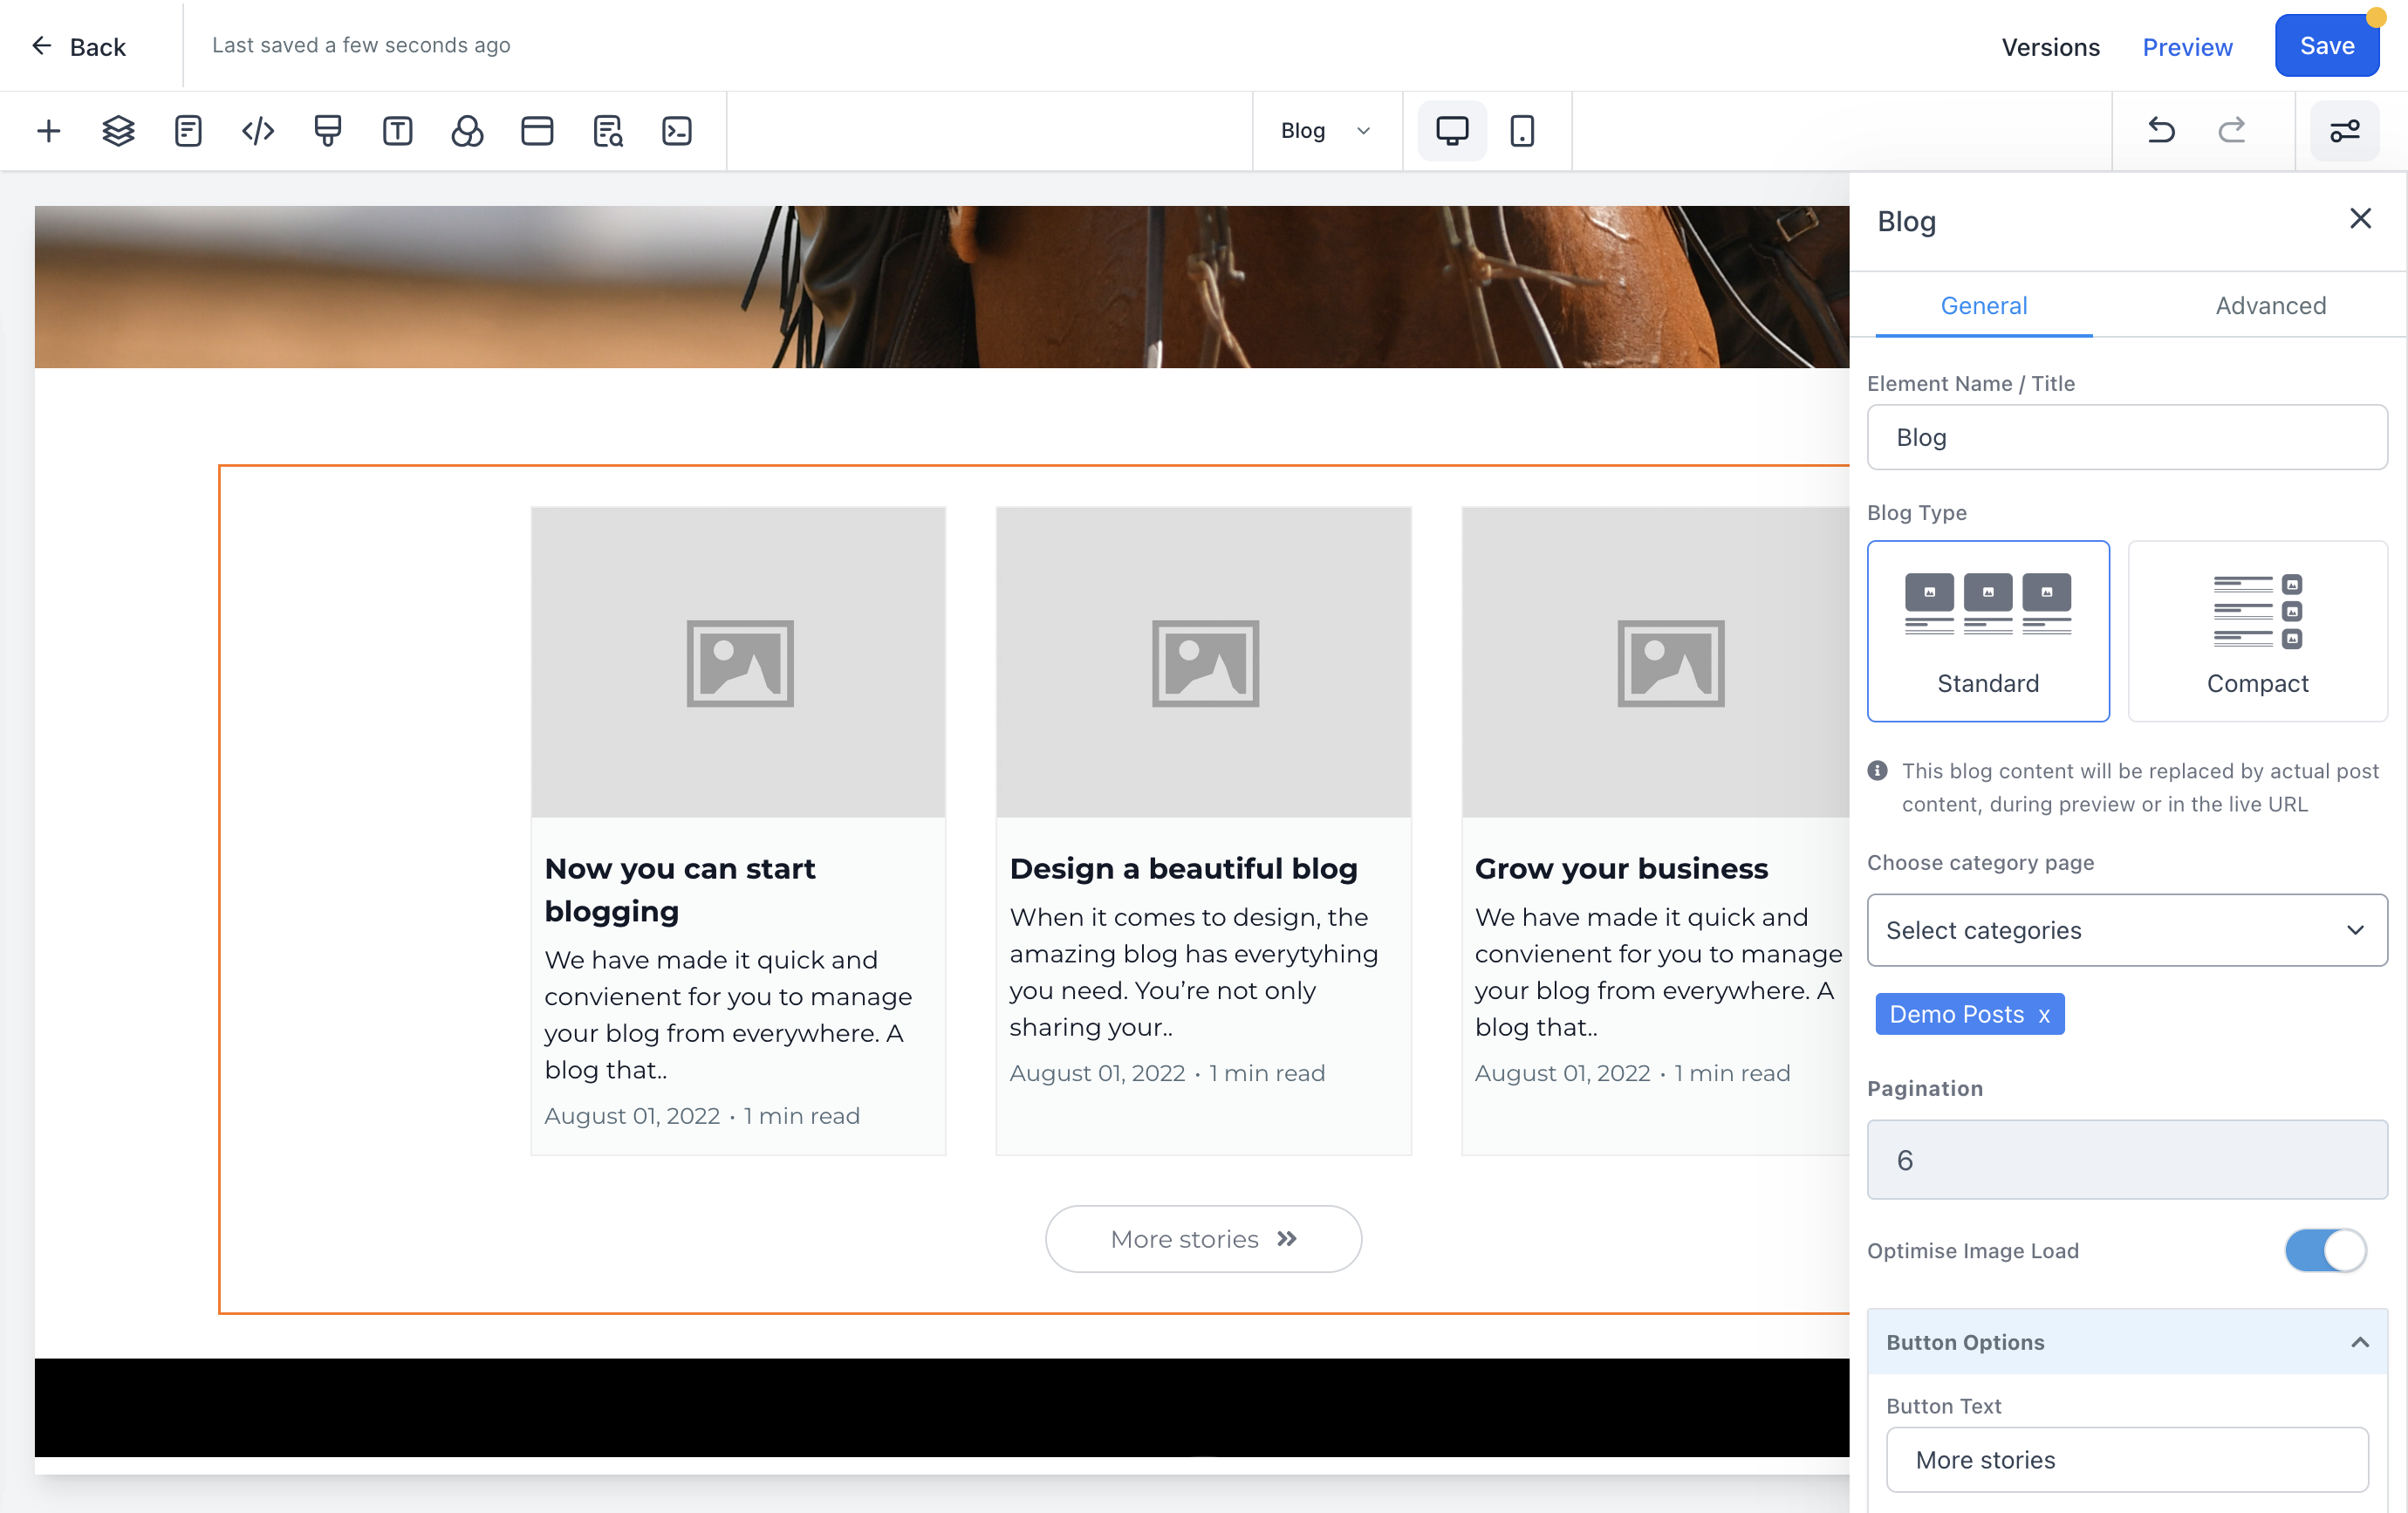The image size is (2408, 1513).
Task: Select the Standard blog type
Action: [x=1988, y=631]
